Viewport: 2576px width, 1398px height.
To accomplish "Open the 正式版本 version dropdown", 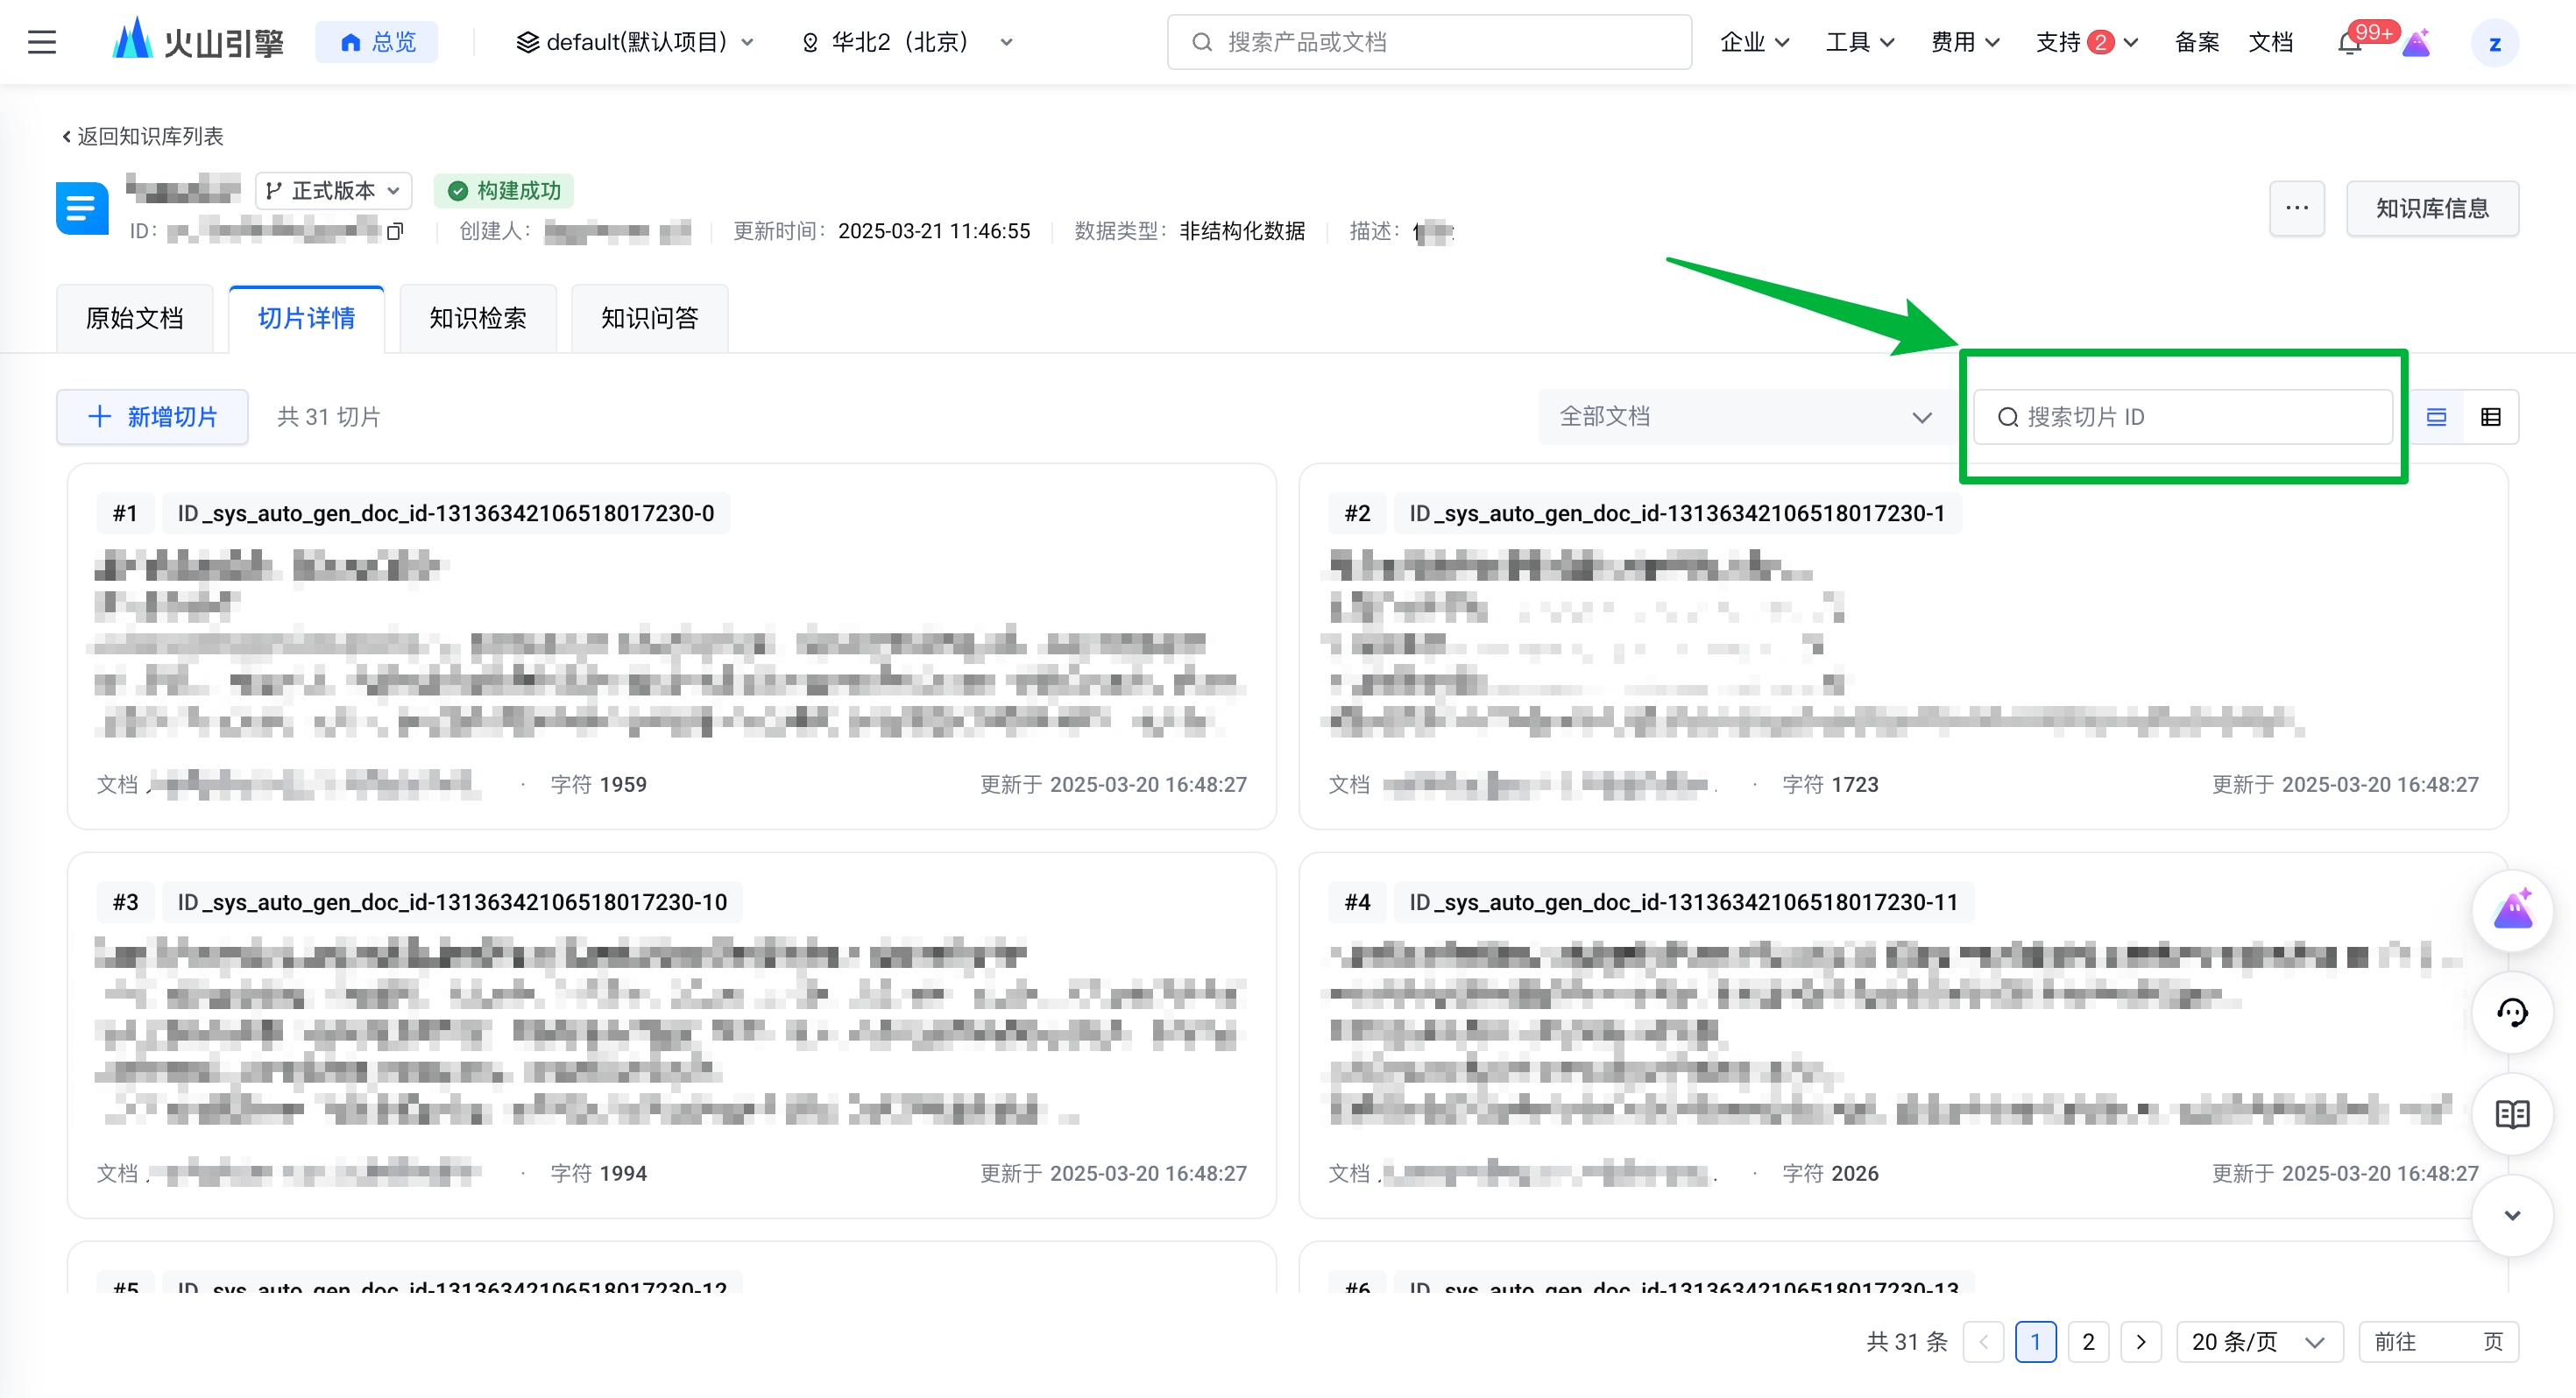I will pos(334,190).
